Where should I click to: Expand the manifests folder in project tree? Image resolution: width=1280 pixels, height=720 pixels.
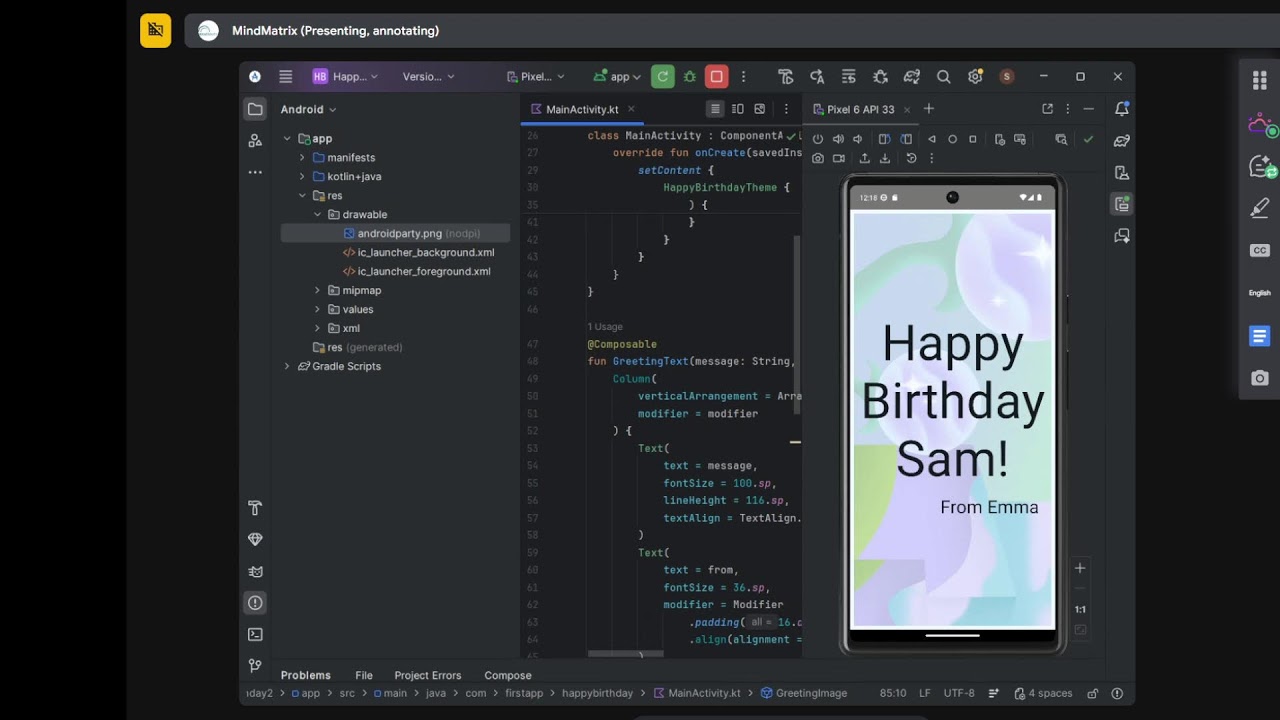[x=302, y=158]
